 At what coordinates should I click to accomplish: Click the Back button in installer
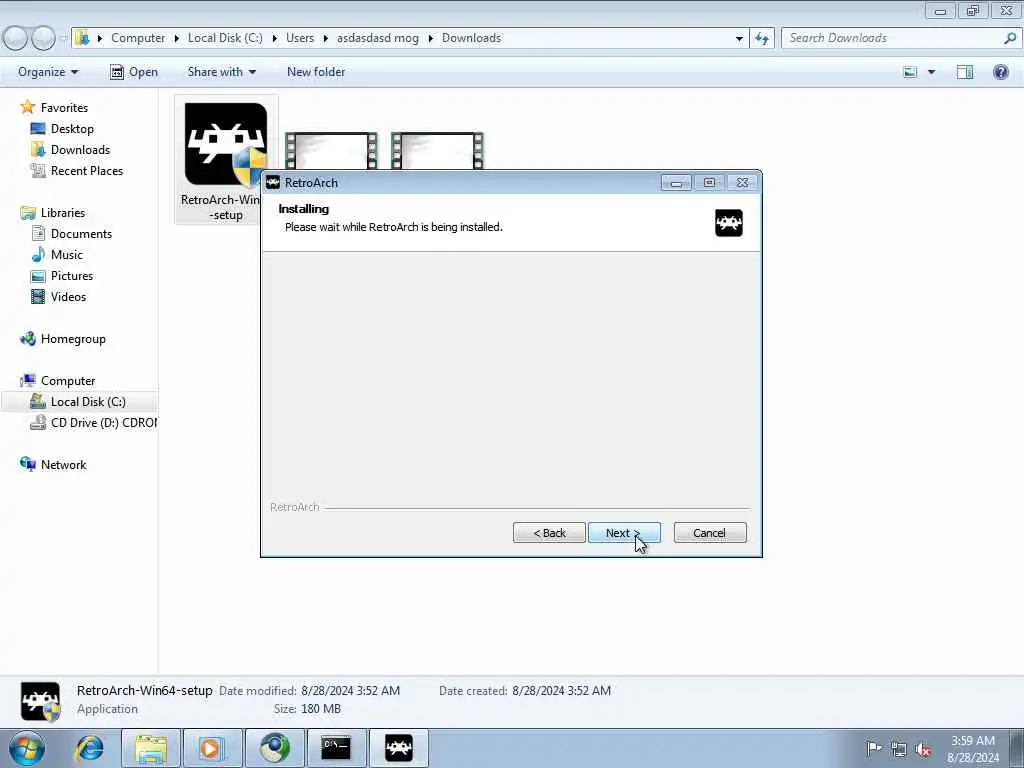pos(549,533)
